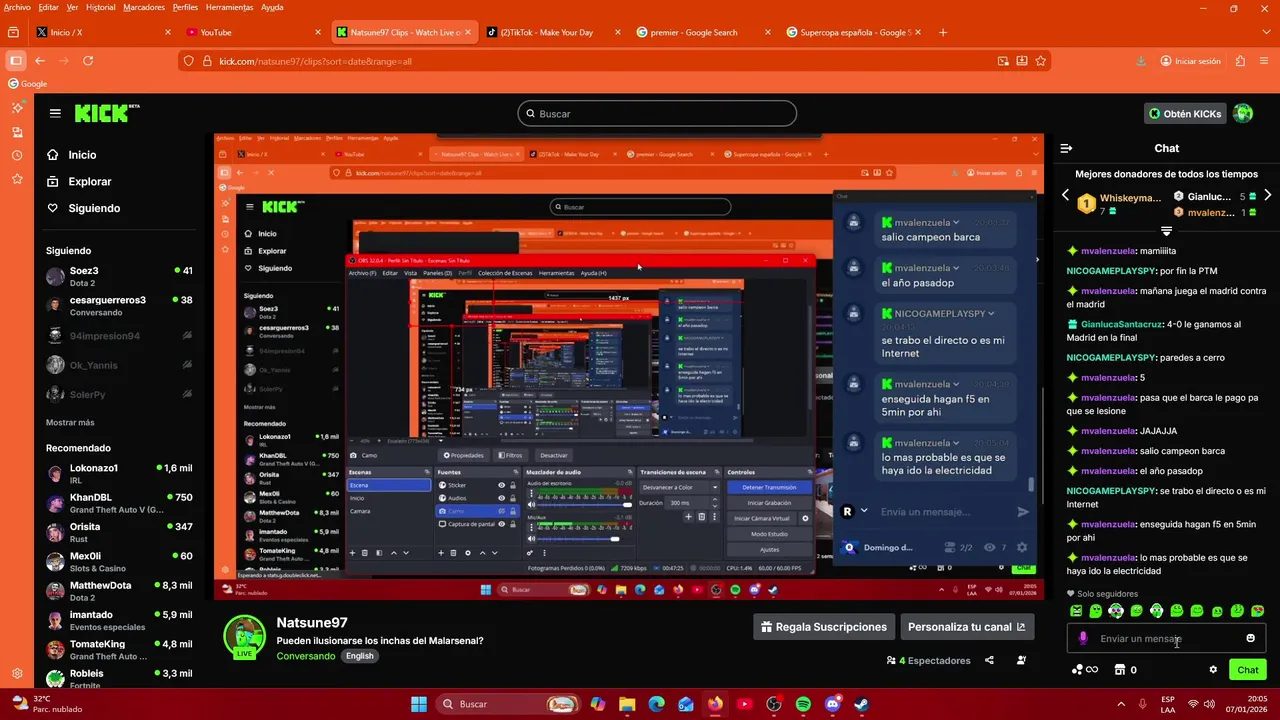Open the shop icon beside the 0
The height and width of the screenshot is (720, 1280).
tap(1120, 670)
